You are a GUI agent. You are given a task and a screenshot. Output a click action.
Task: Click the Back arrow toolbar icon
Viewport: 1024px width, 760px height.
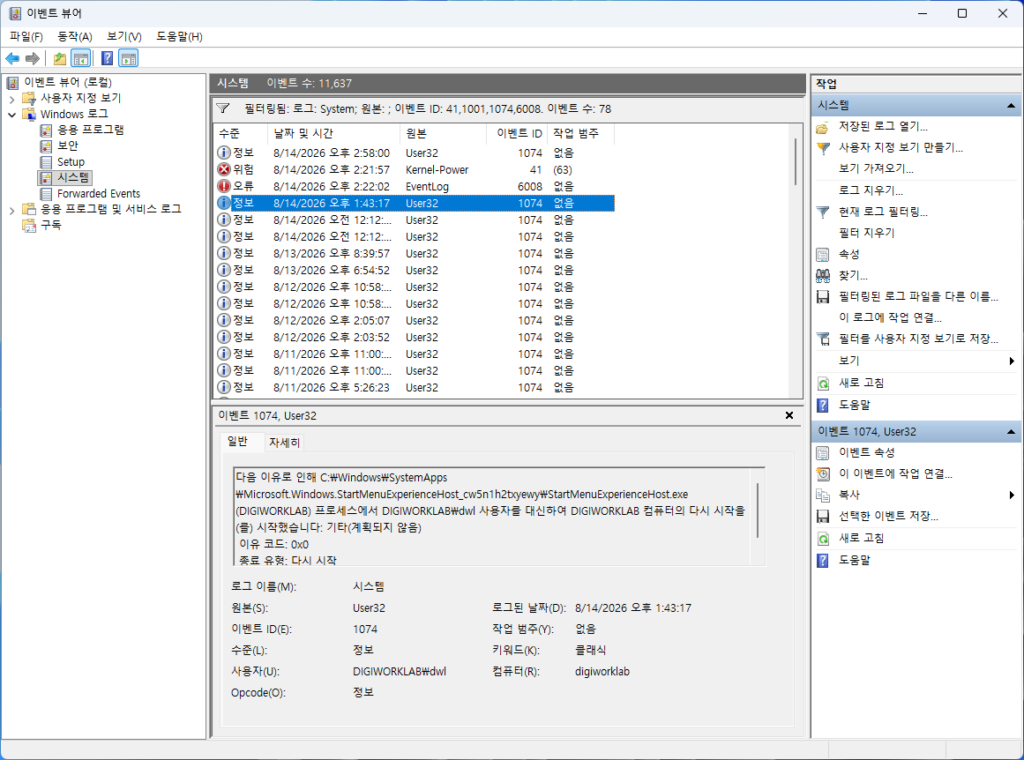click(x=12, y=59)
